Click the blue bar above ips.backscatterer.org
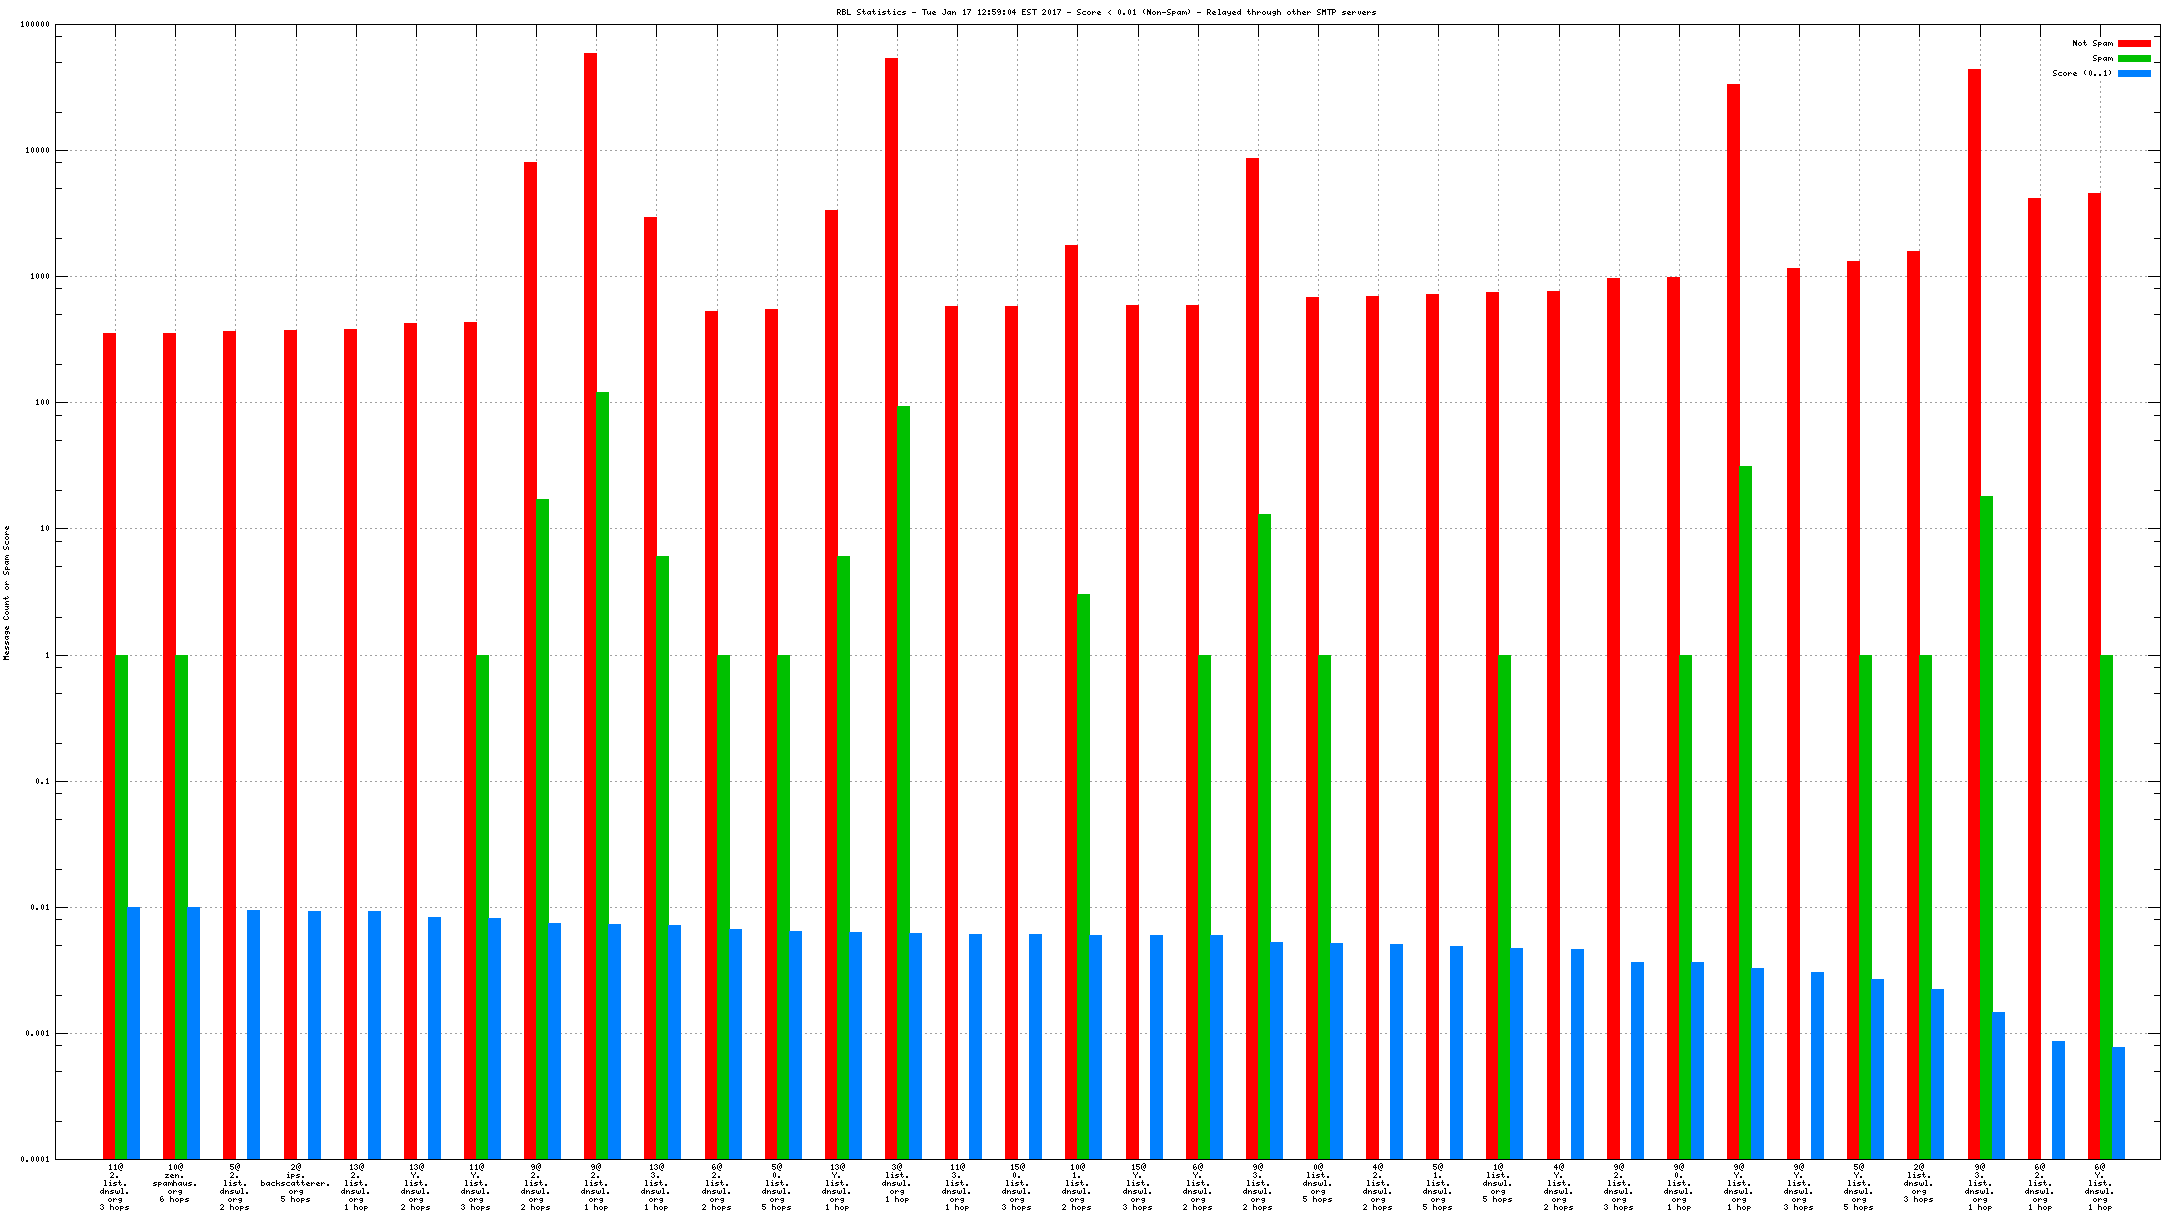Viewport: 2176px width, 1224px height. click(314, 1034)
